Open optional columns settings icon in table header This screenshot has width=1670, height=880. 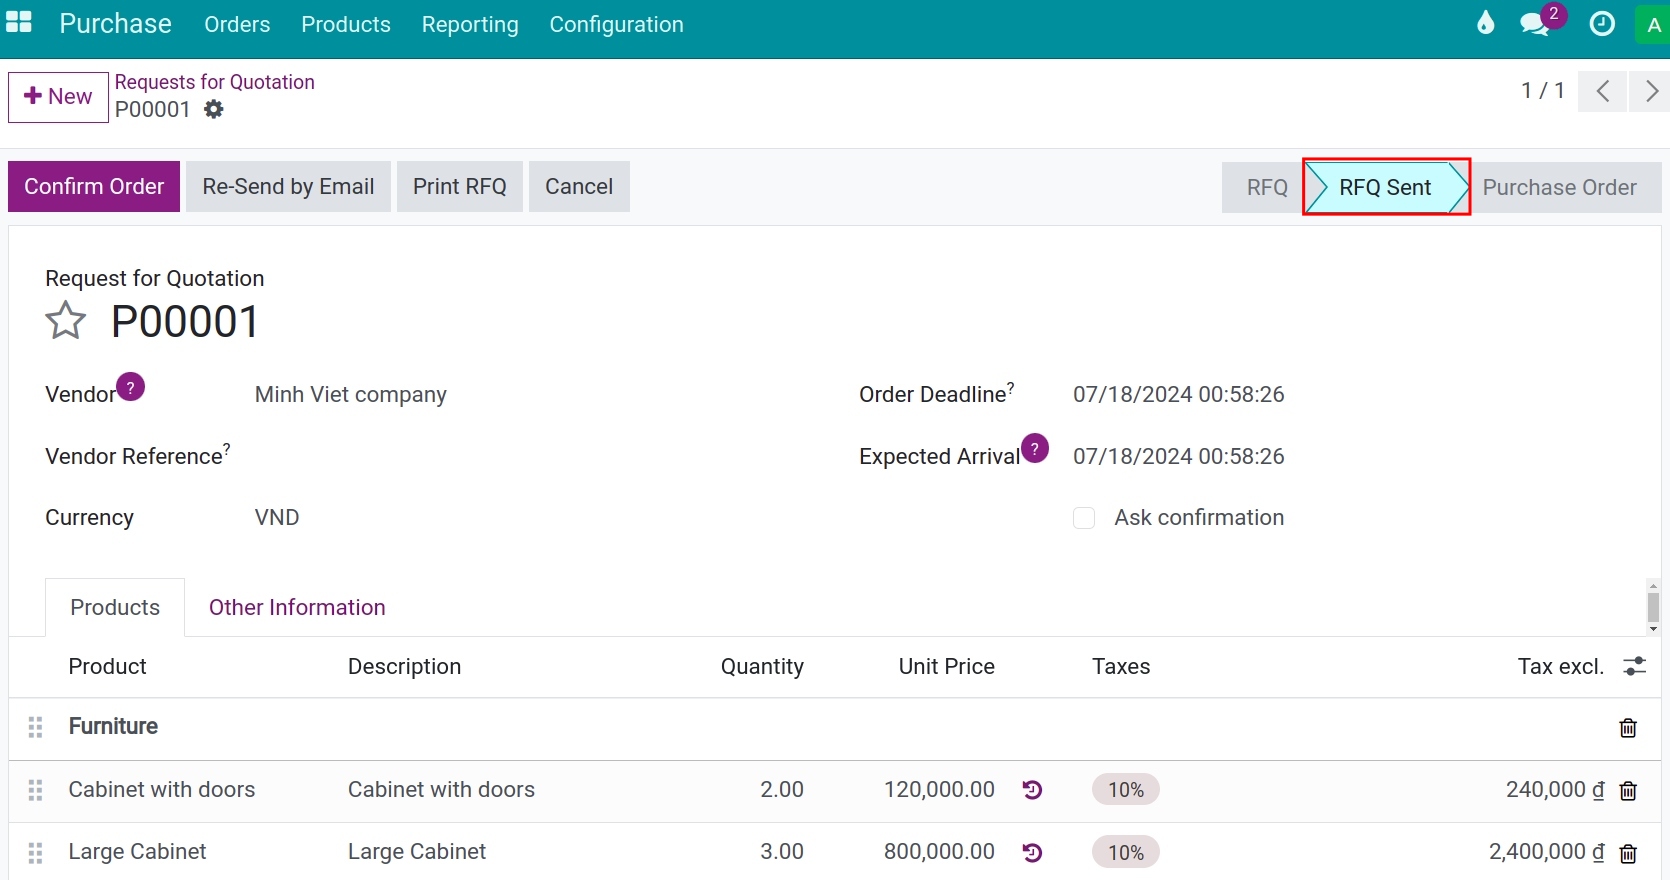(x=1635, y=666)
